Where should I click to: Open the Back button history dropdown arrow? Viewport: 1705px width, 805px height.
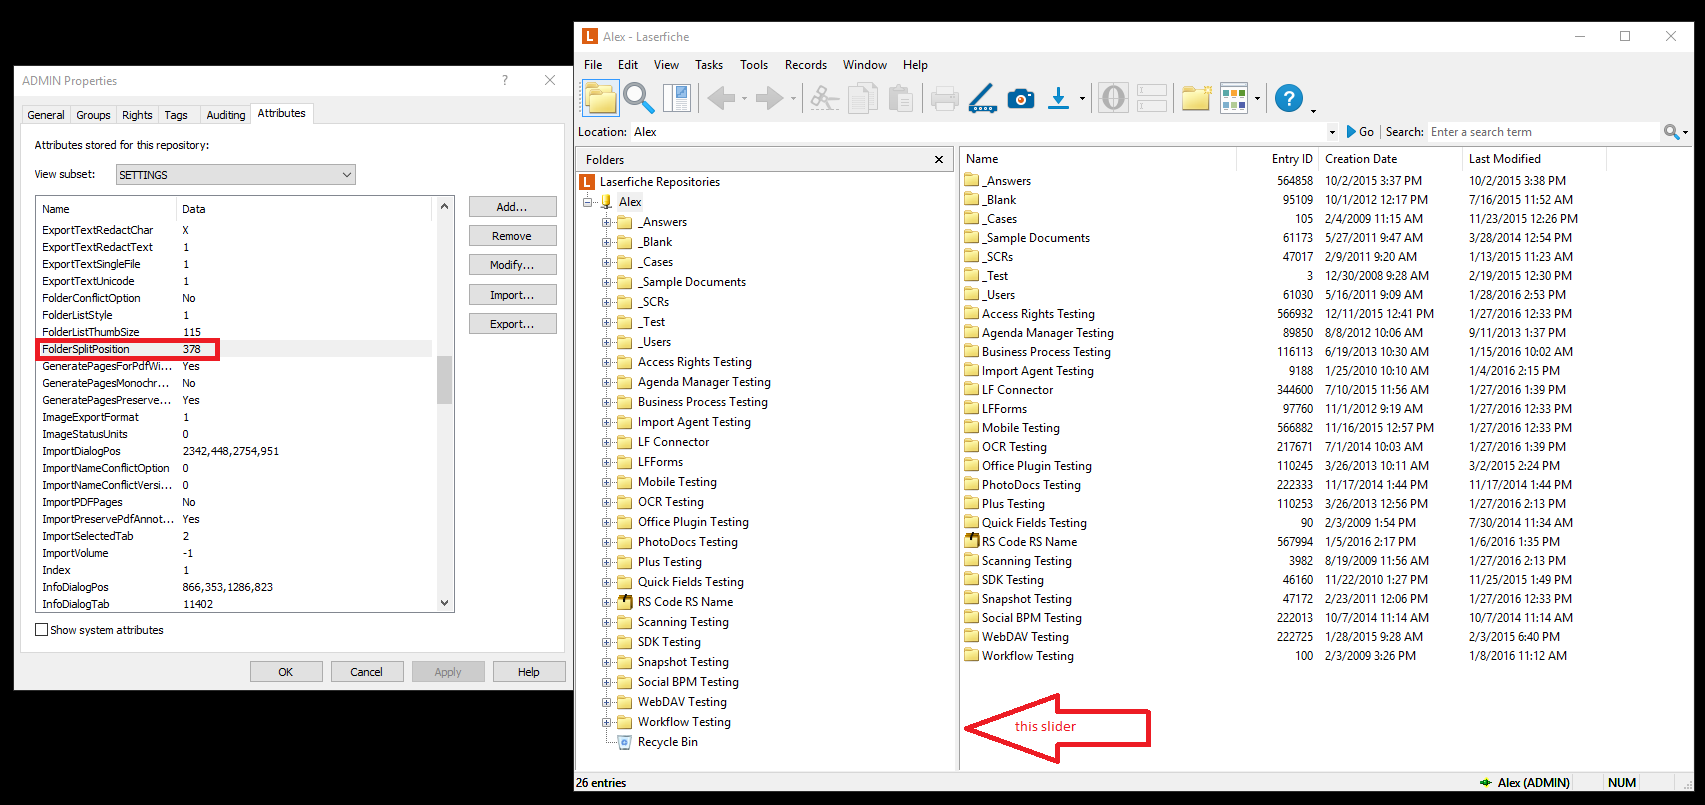pyautogui.click(x=744, y=99)
